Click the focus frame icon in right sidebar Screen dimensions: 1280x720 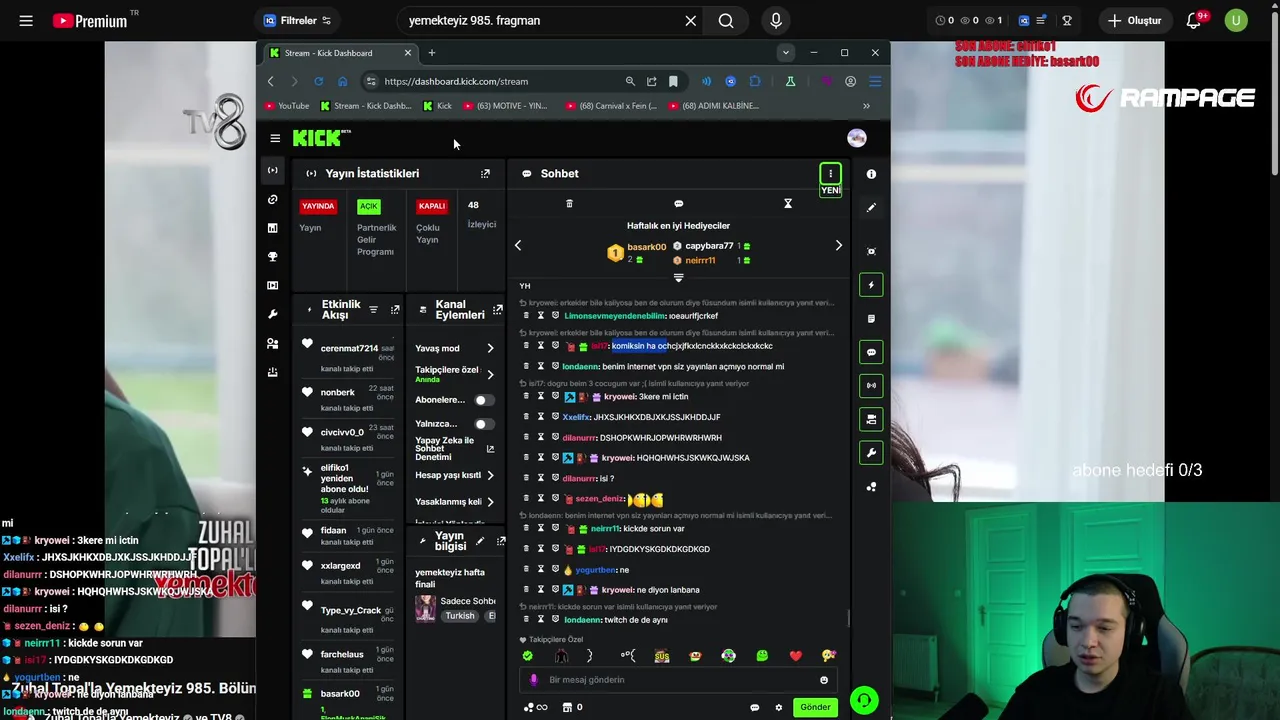871,251
